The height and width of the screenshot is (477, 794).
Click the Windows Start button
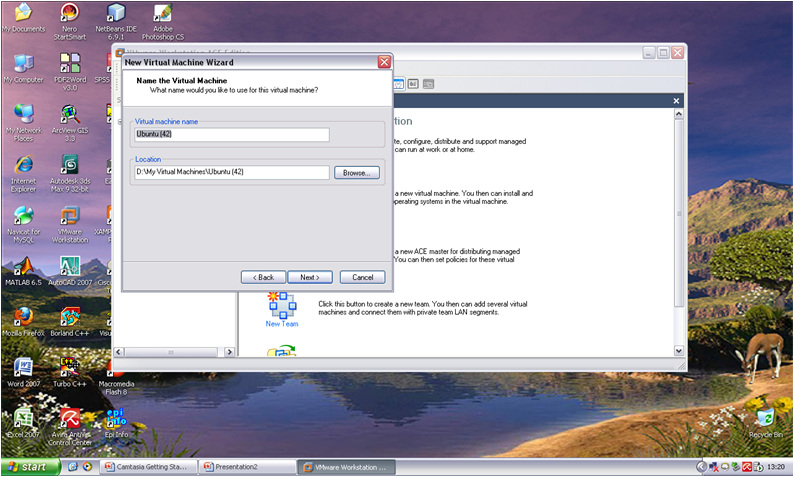coord(30,467)
